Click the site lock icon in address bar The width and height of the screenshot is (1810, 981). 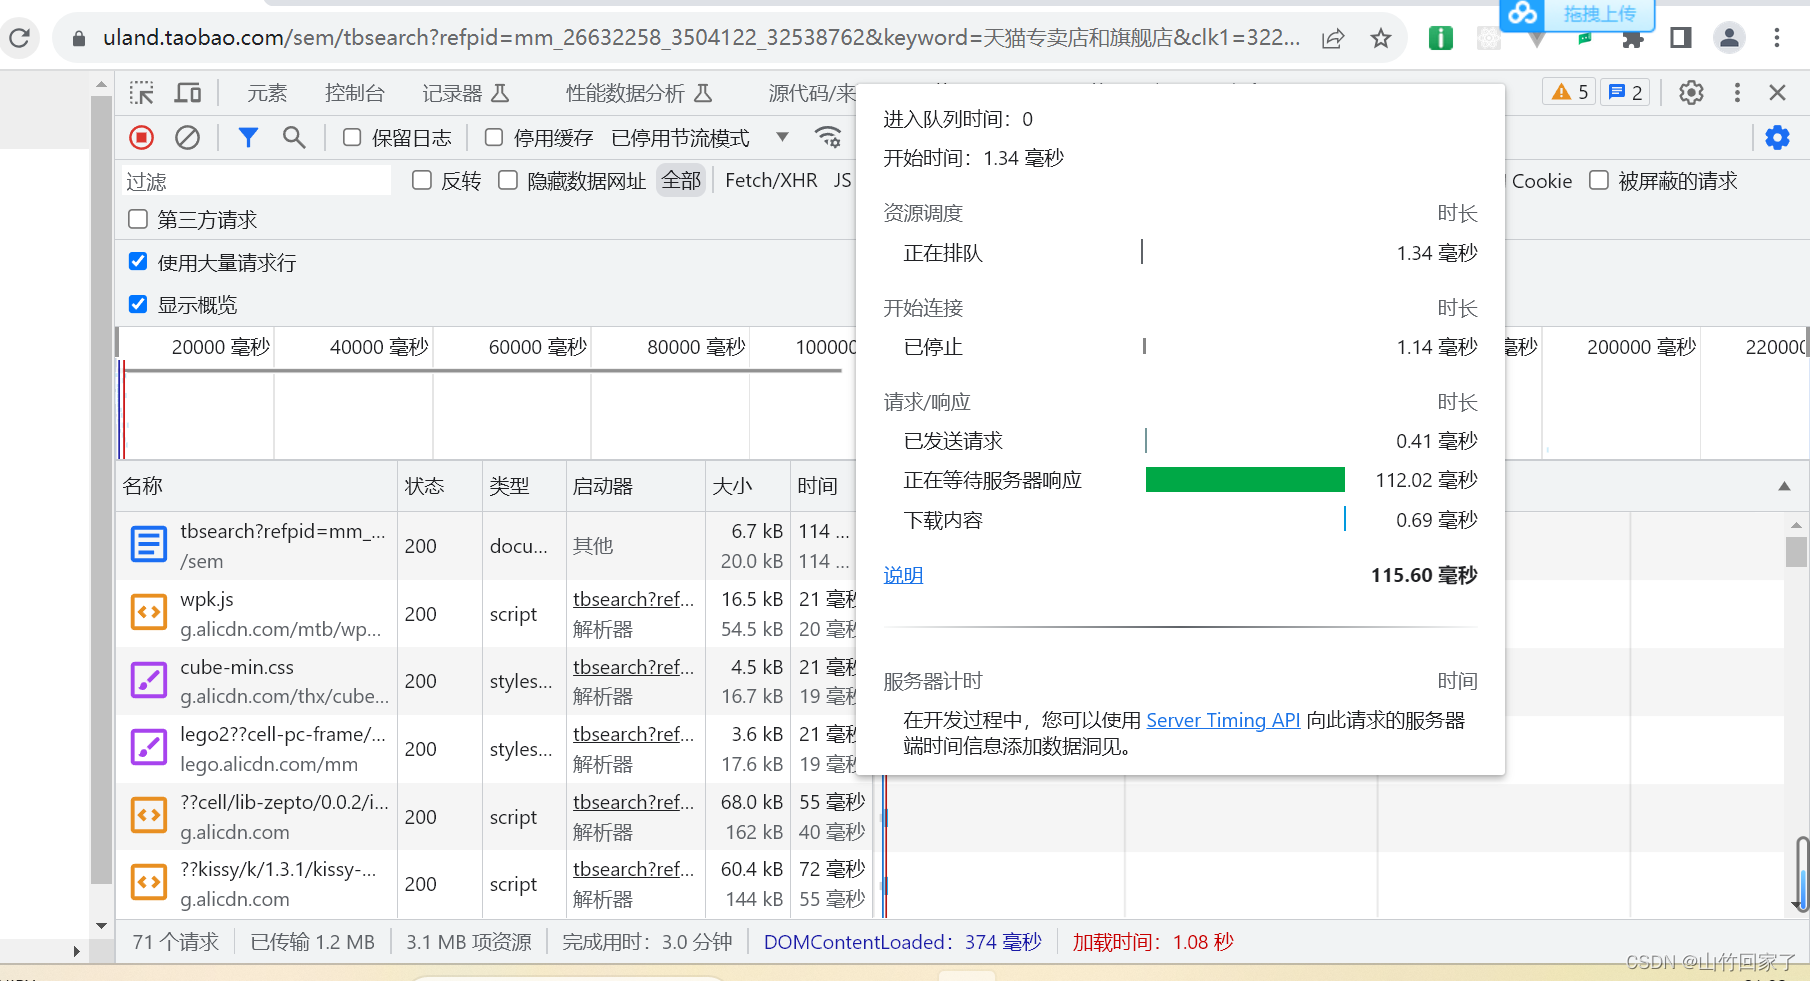click(x=80, y=39)
